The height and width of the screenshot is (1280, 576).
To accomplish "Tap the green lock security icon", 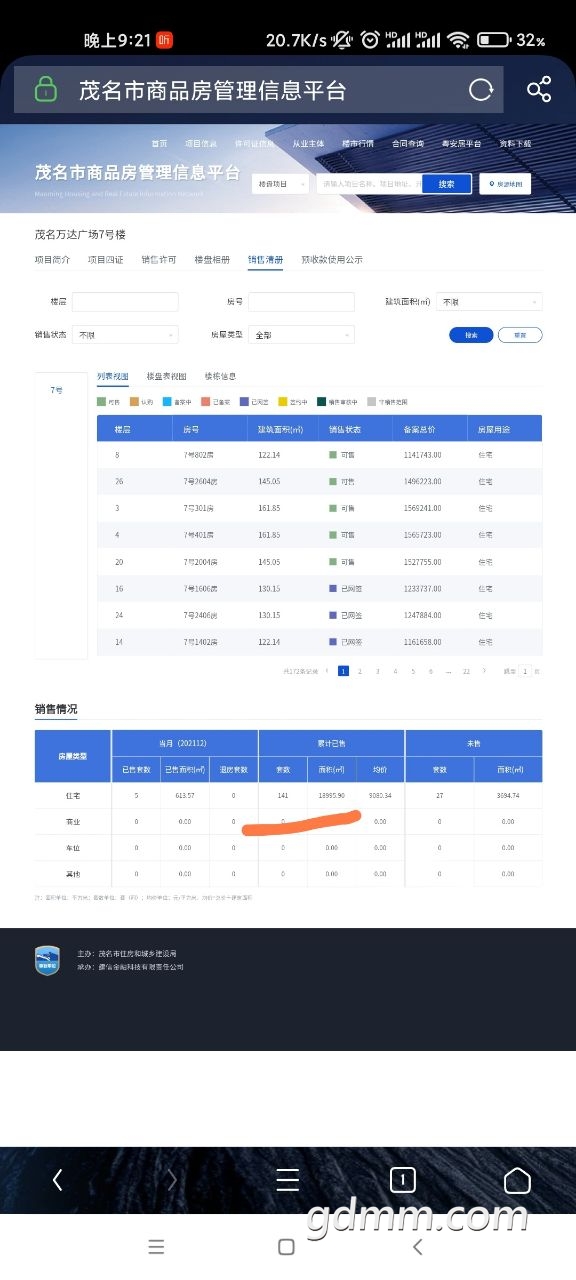I will click(x=46, y=90).
